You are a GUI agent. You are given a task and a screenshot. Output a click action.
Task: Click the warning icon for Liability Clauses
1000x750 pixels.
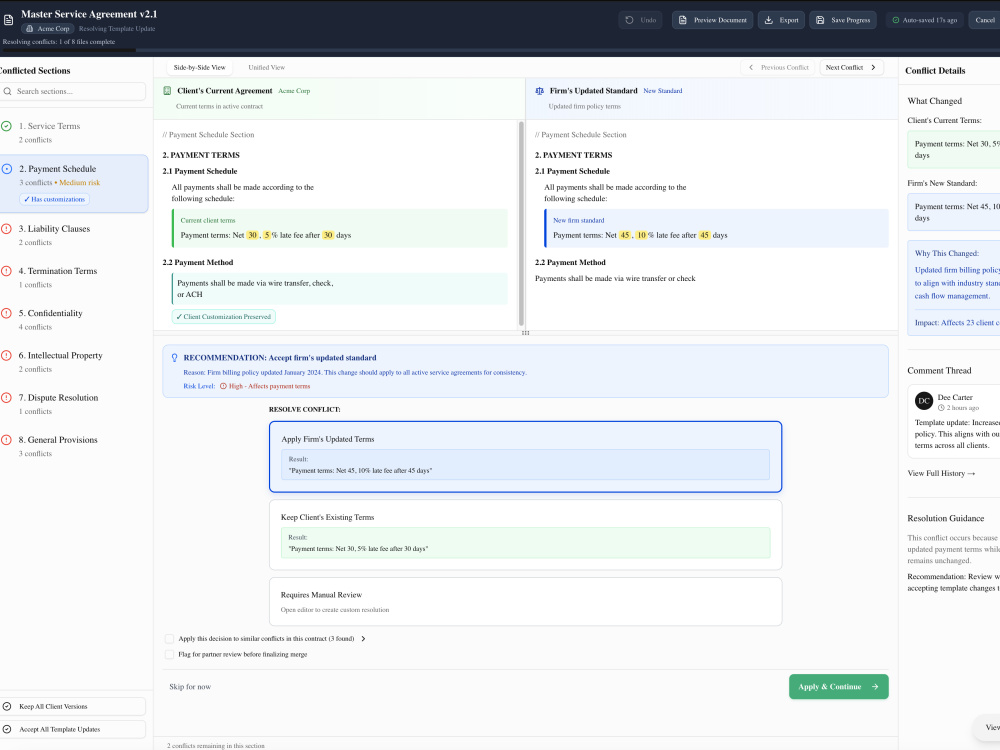click(x=6, y=228)
